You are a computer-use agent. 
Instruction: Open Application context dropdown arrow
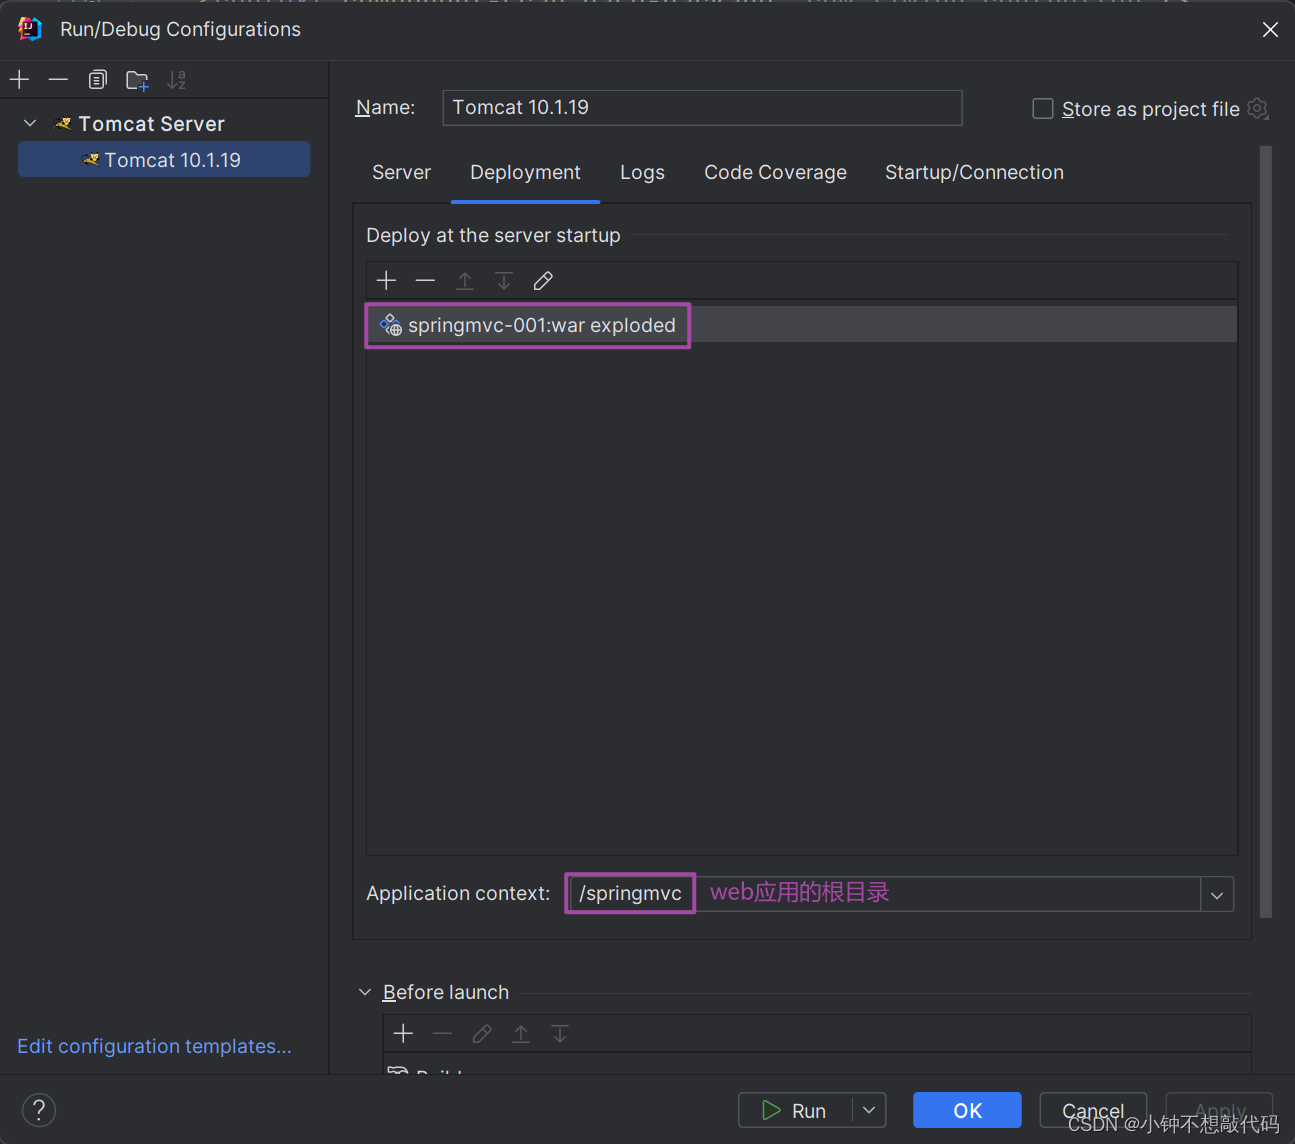(x=1217, y=894)
